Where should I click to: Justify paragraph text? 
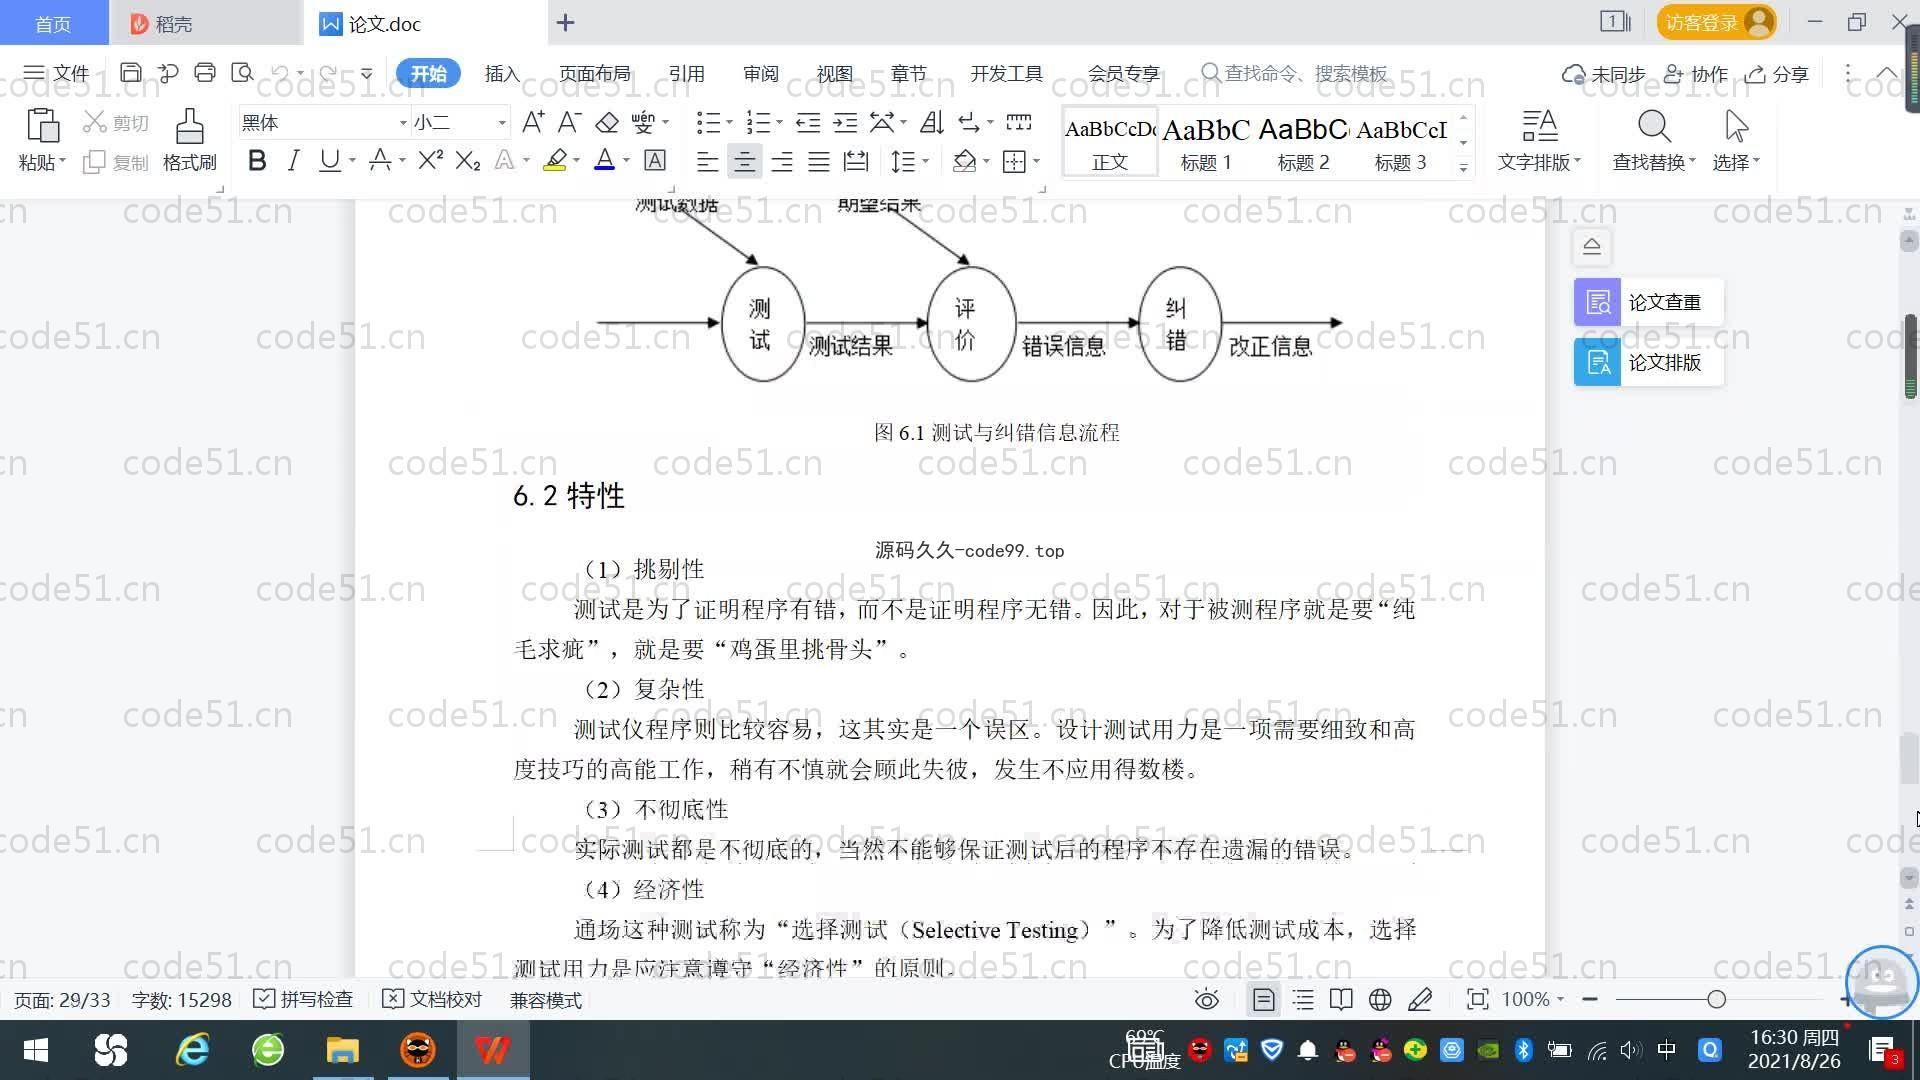pos(819,161)
